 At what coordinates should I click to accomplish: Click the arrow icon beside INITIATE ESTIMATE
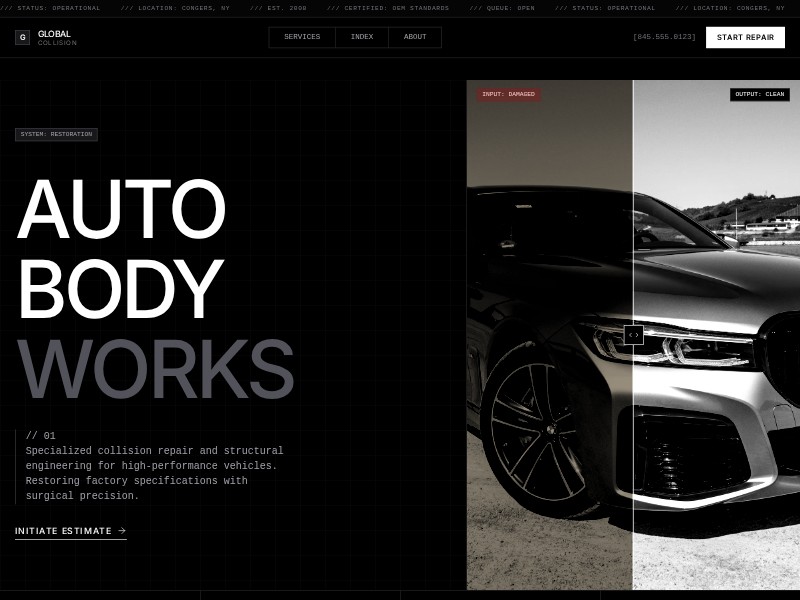click(x=120, y=531)
